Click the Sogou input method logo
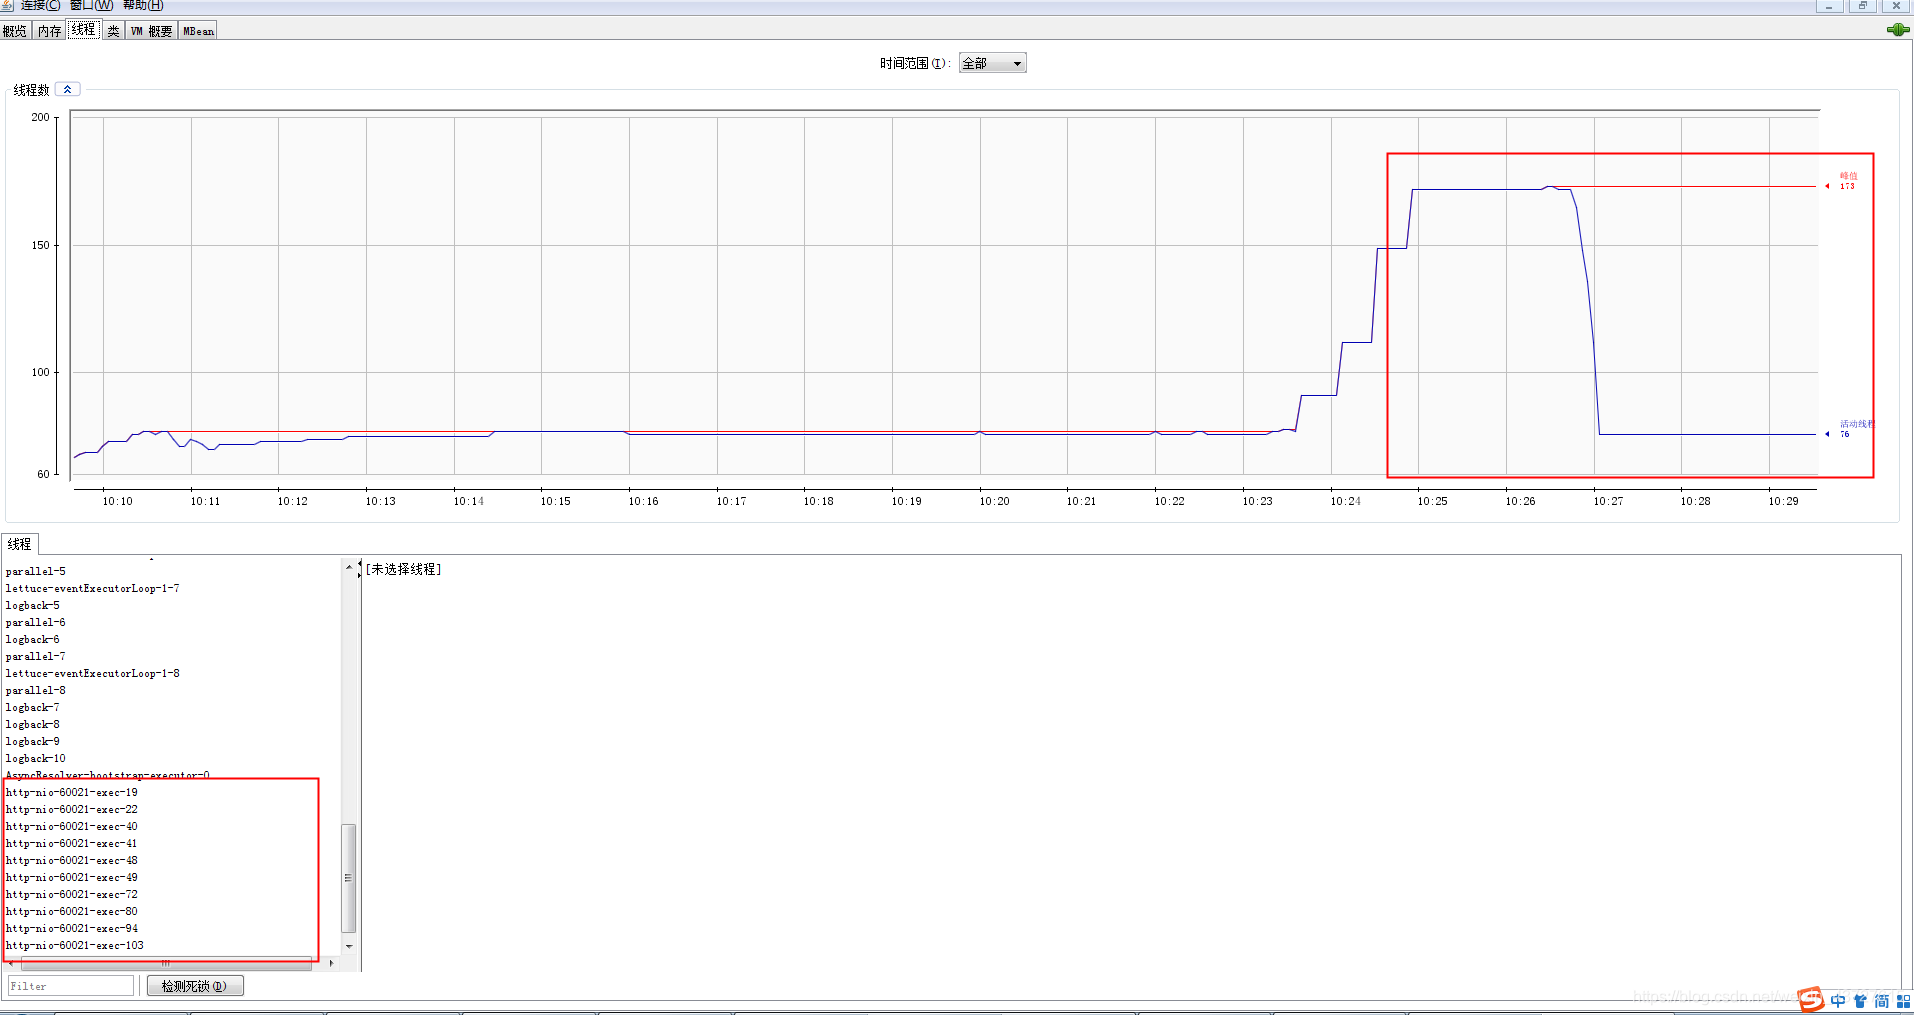This screenshot has height=1015, width=1914. 1811,999
